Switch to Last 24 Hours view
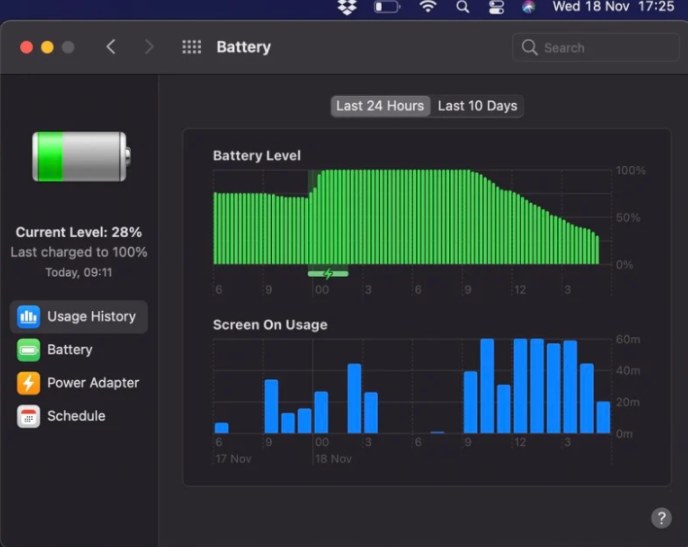688x547 pixels. (x=380, y=106)
